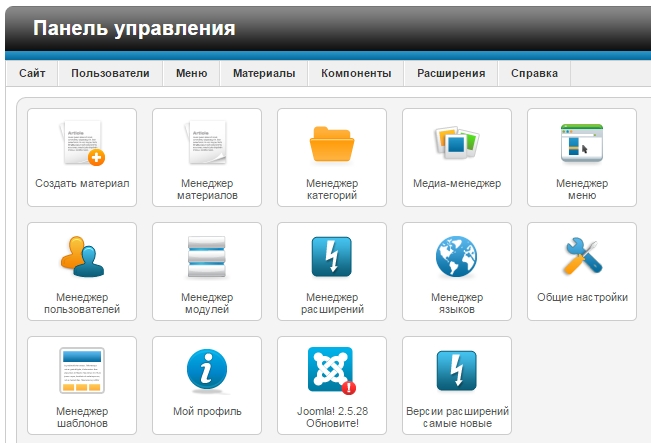Open Менеджер модулей icon
Image resolution: width=651 pixels, height=443 pixels.
207,259
